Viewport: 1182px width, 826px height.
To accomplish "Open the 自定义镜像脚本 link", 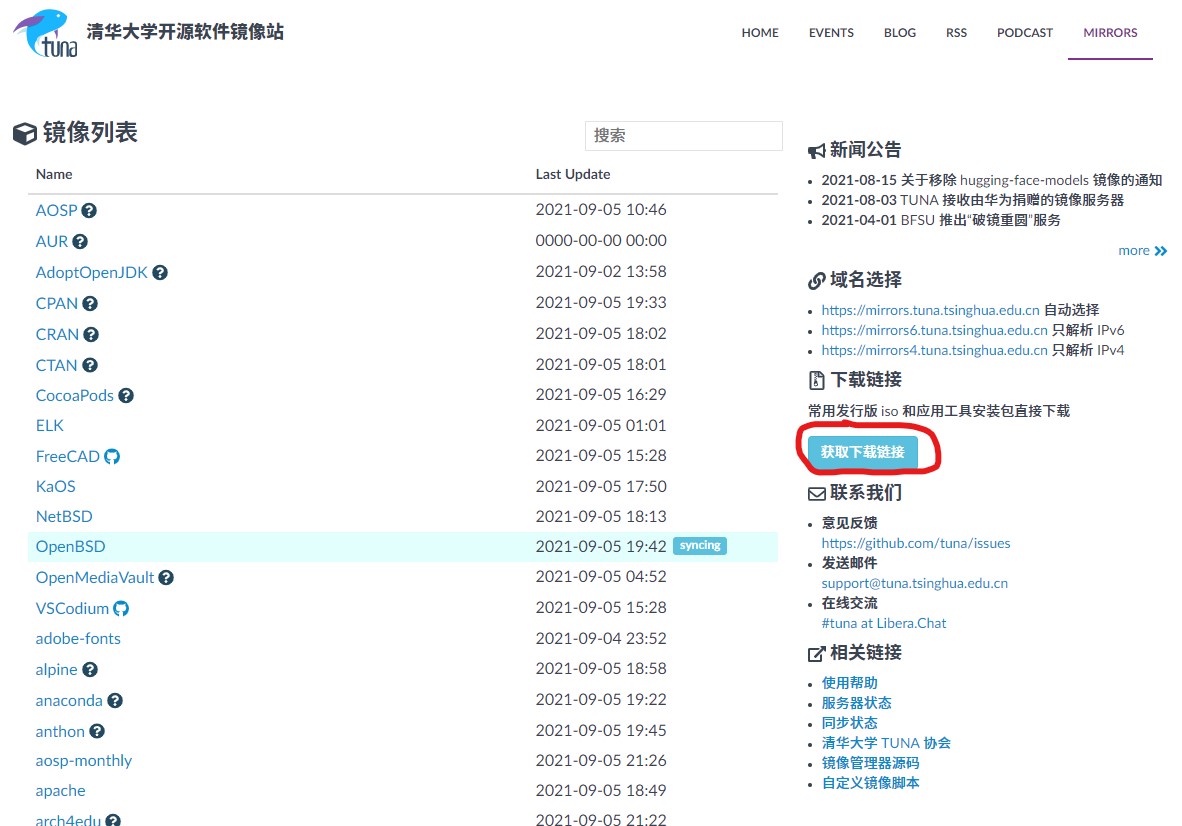I will coord(871,783).
